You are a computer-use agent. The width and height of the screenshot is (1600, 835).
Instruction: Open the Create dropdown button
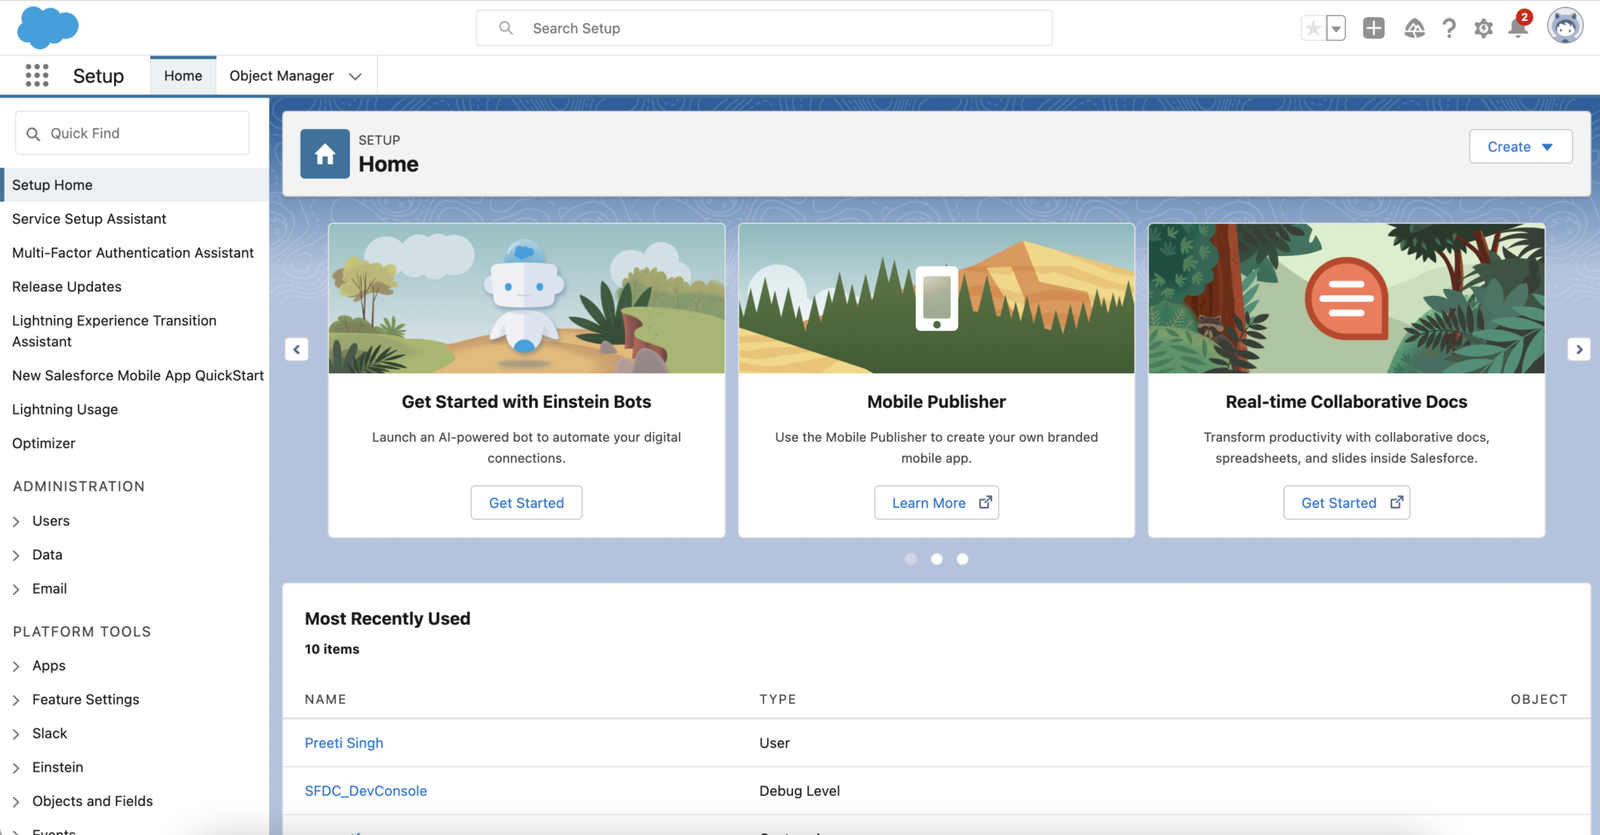pos(1520,147)
